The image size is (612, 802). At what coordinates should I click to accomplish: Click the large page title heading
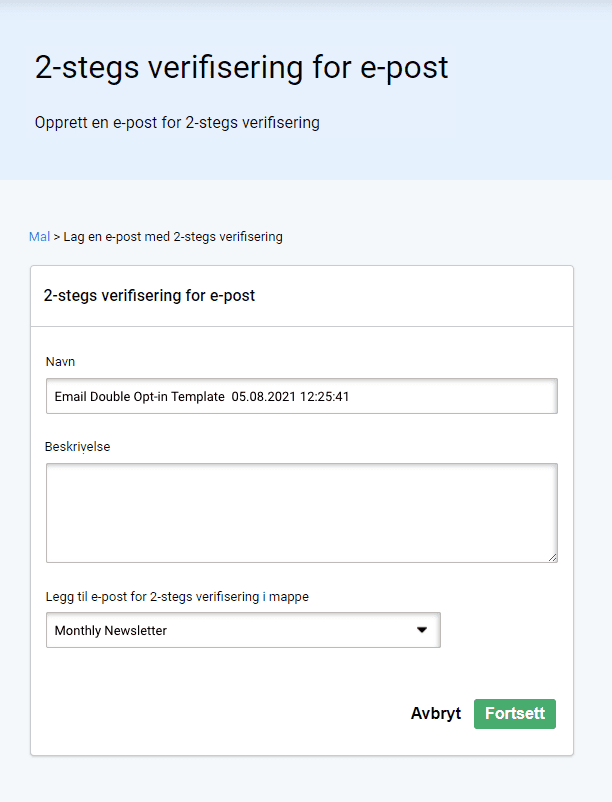point(241,68)
